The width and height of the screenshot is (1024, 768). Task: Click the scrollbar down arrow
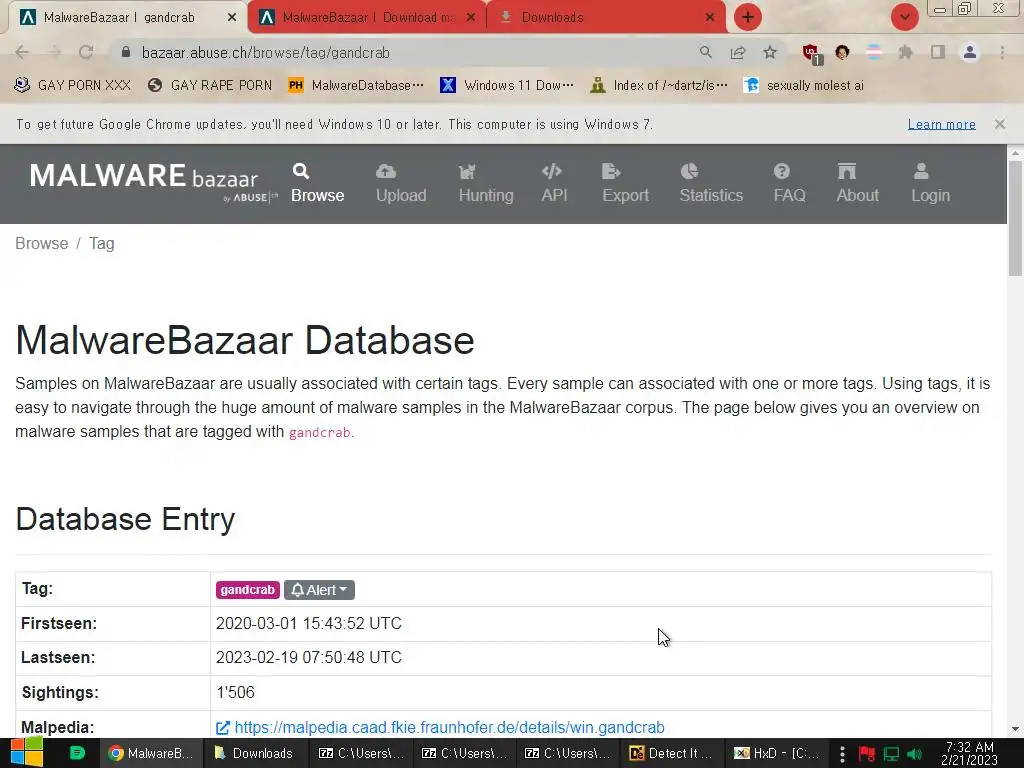tap(1015, 729)
